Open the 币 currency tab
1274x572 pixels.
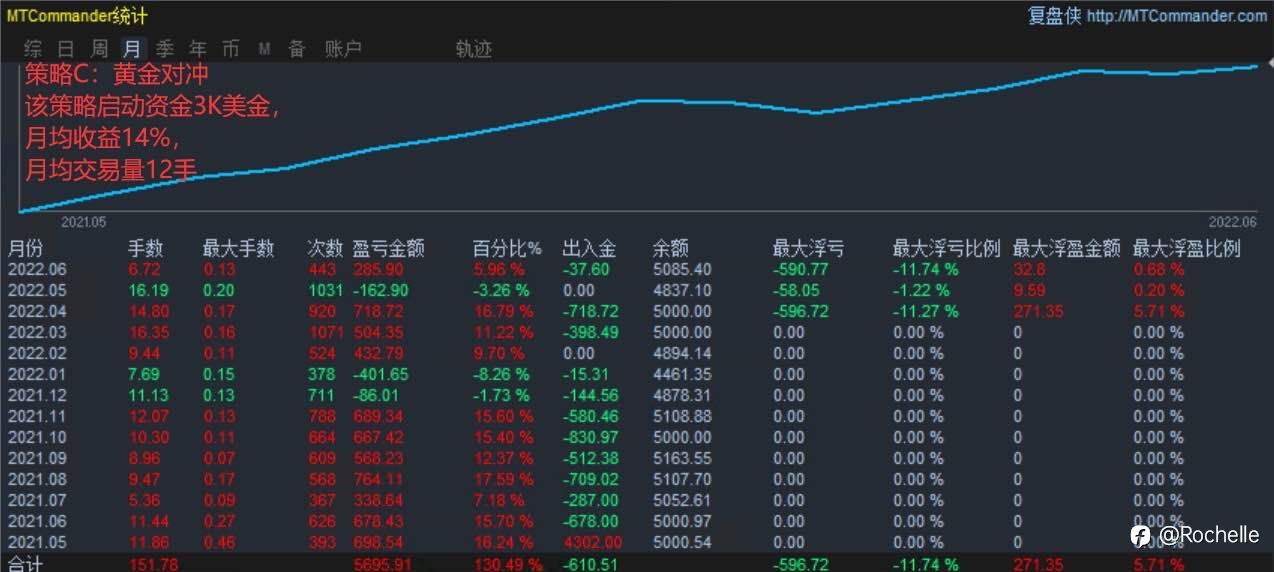pyautogui.click(x=231, y=48)
